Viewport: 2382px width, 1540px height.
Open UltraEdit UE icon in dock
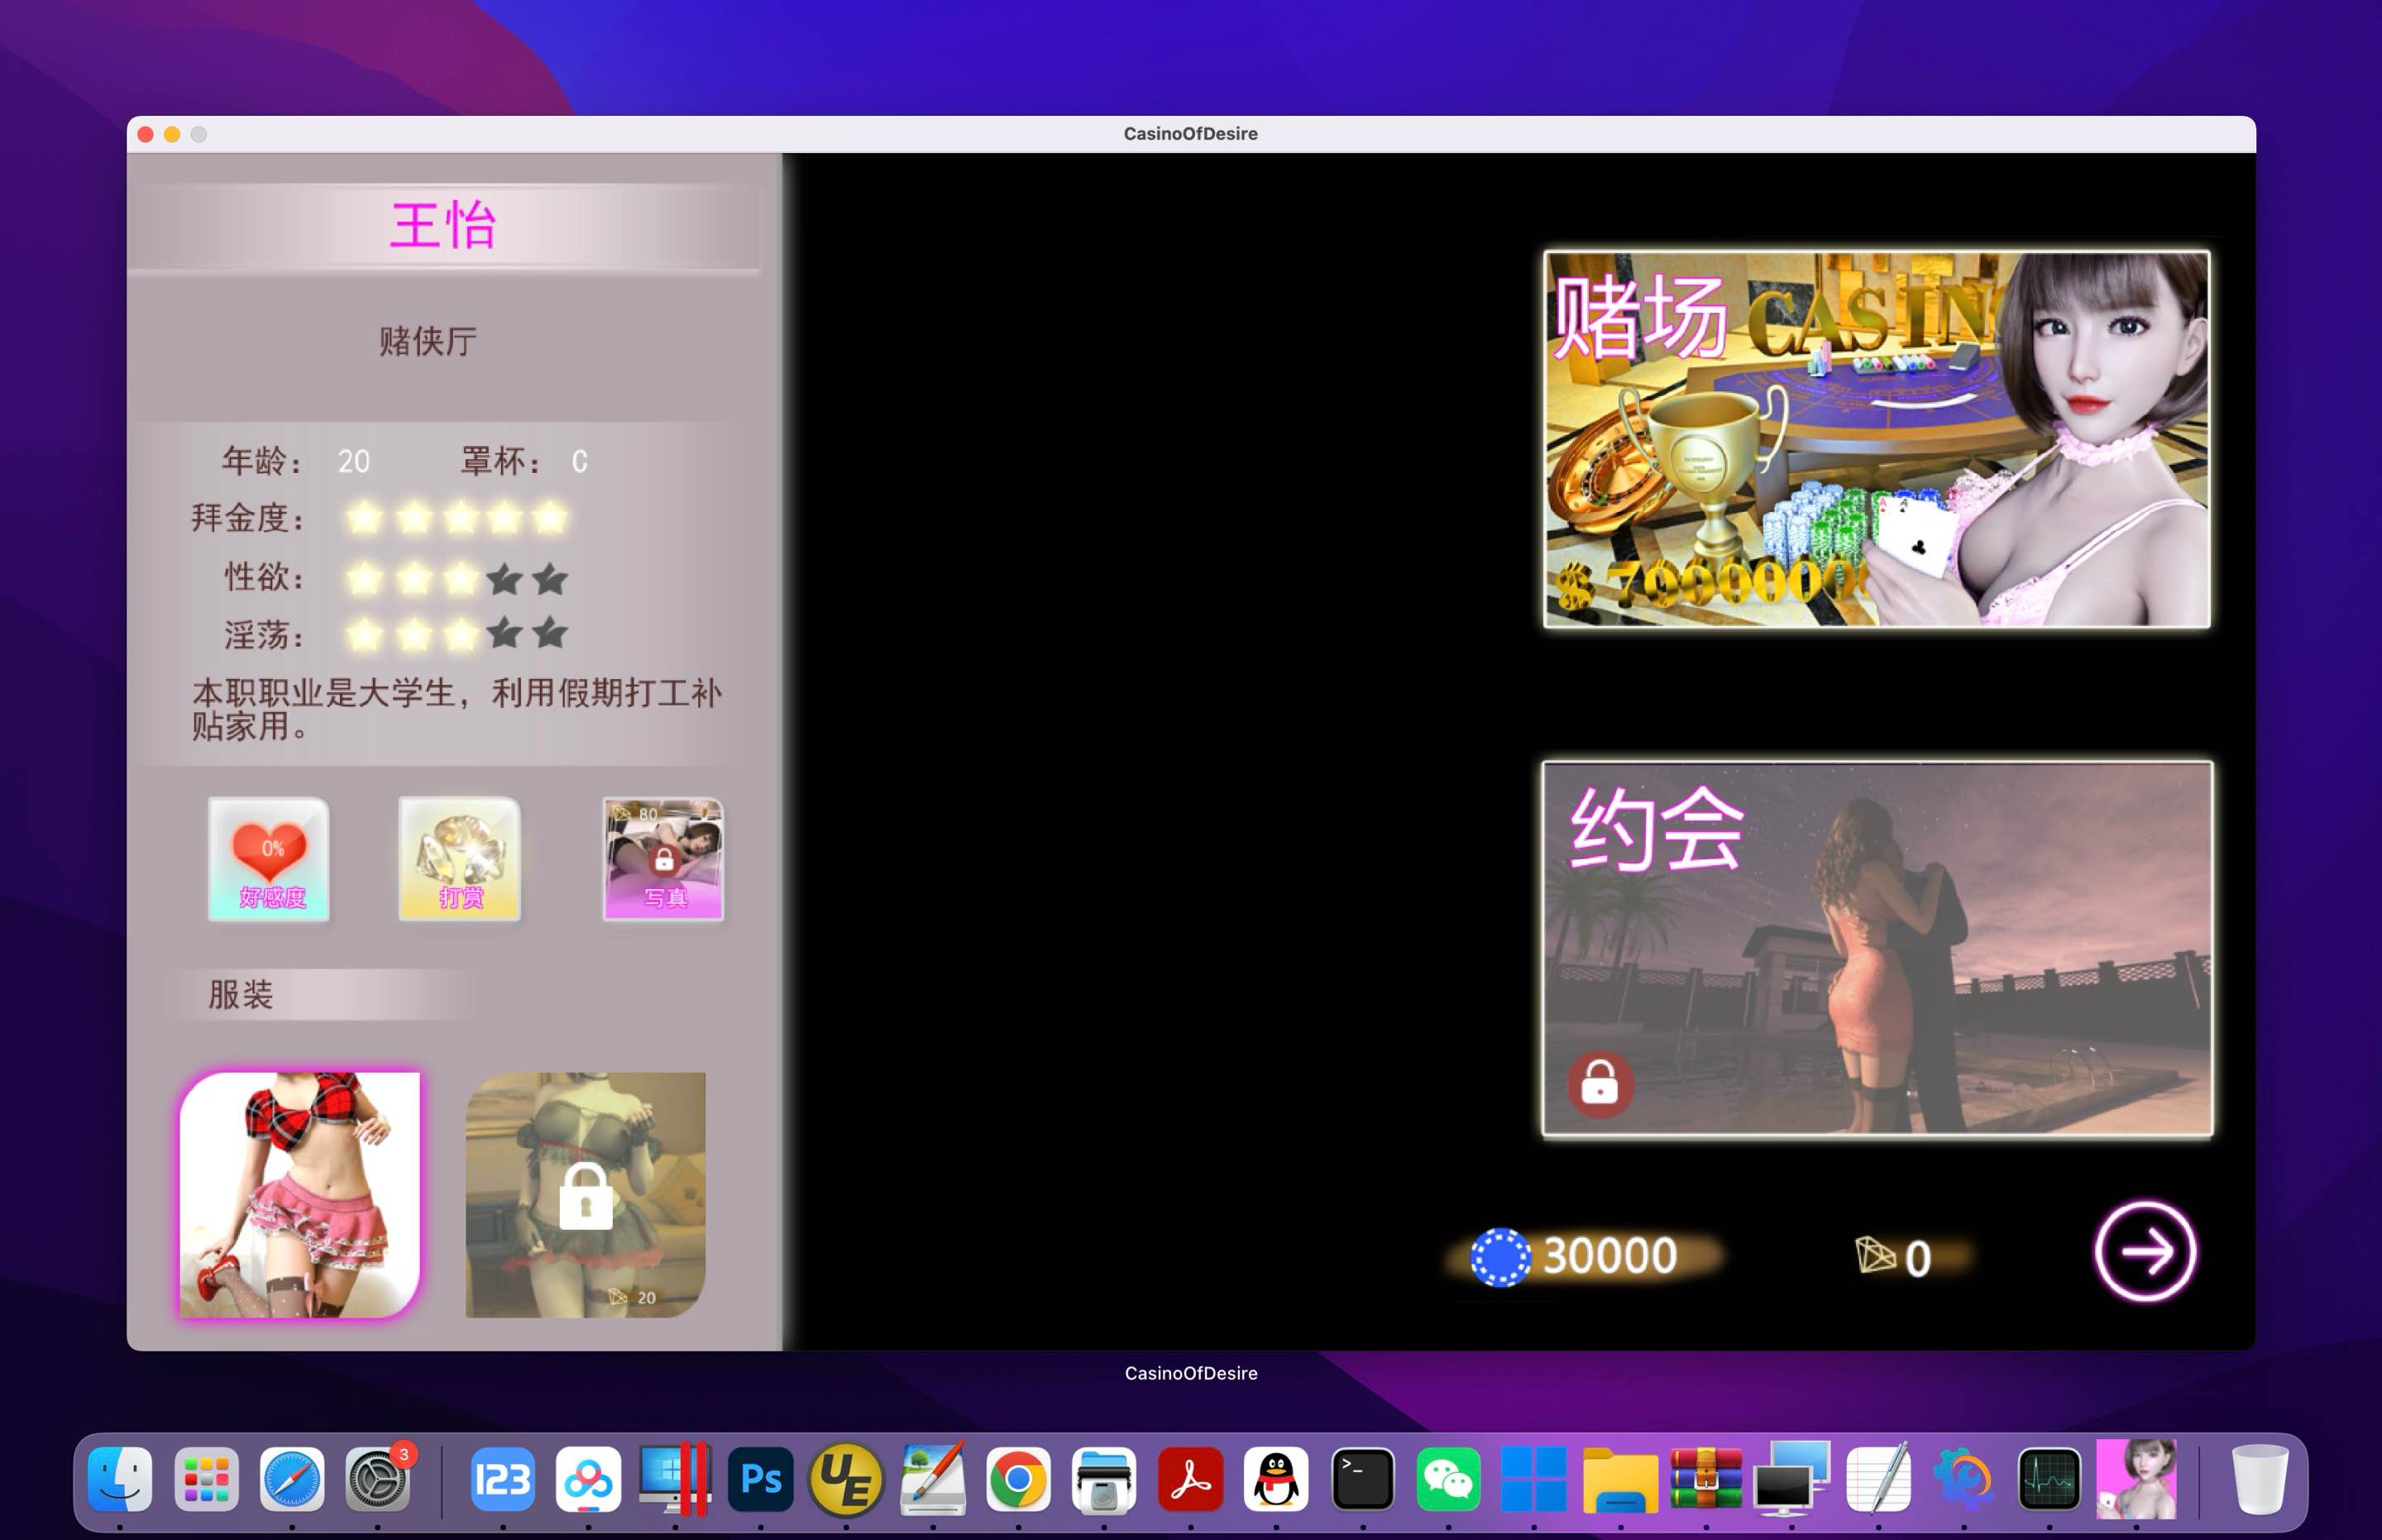pos(846,1478)
